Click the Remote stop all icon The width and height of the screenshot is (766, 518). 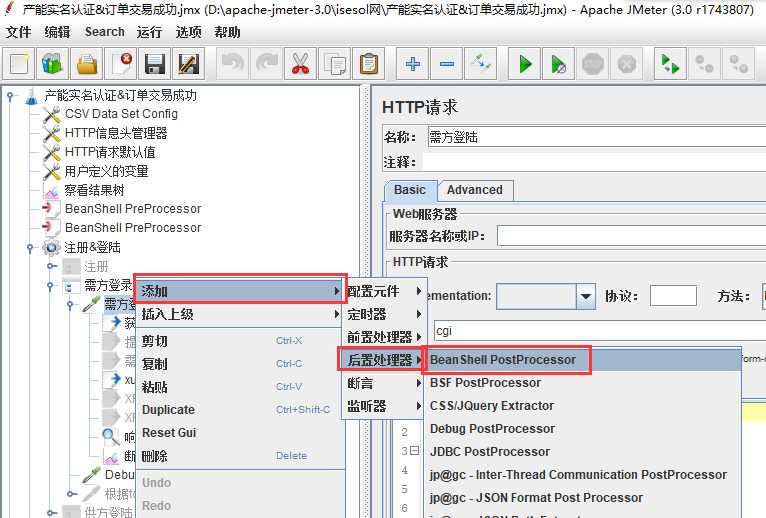point(704,64)
